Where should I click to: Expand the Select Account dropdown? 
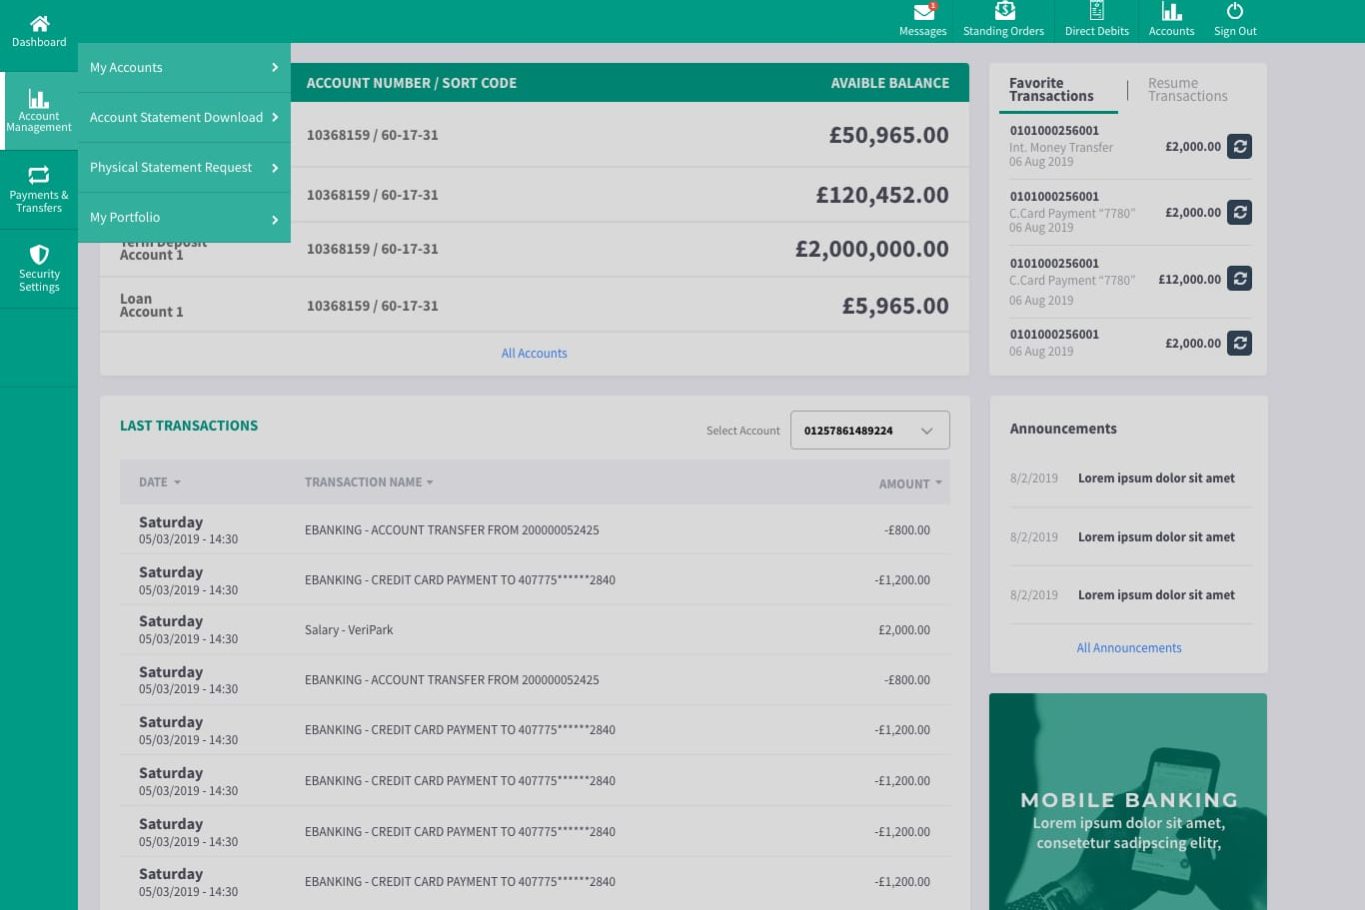coord(869,431)
